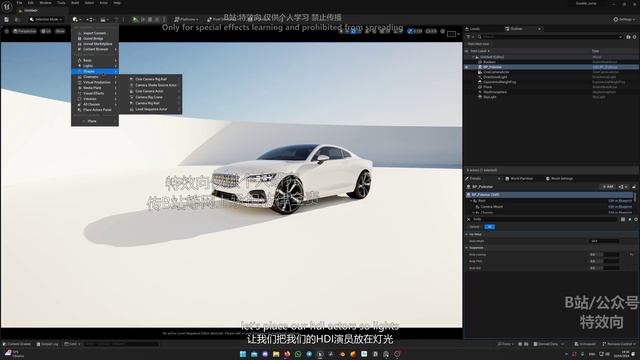The width and height of the screenshot is (640, 360).
Task: Click the Save current level icon
Action: point(7,19)
